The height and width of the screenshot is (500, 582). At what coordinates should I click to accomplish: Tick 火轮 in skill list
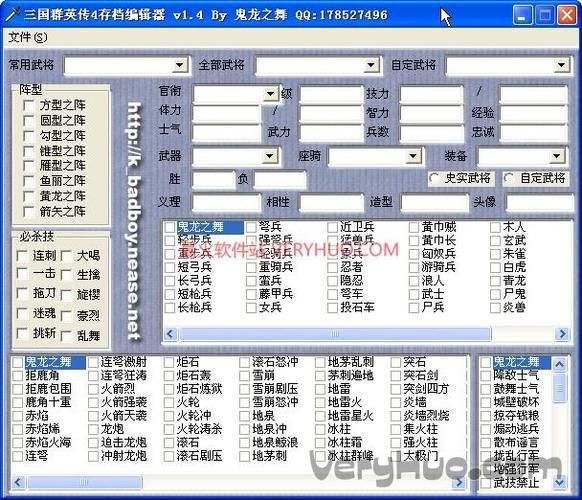[169, 402]
